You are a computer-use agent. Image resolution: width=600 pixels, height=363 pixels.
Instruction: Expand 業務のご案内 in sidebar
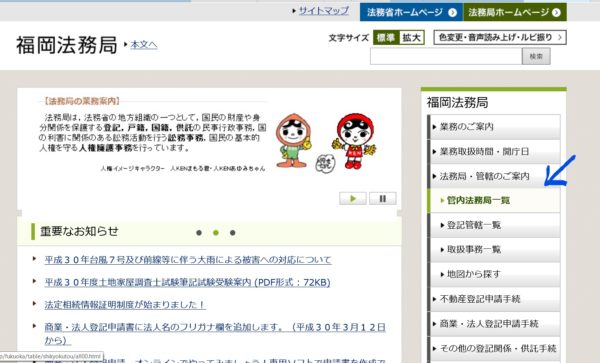pos(494,127)
